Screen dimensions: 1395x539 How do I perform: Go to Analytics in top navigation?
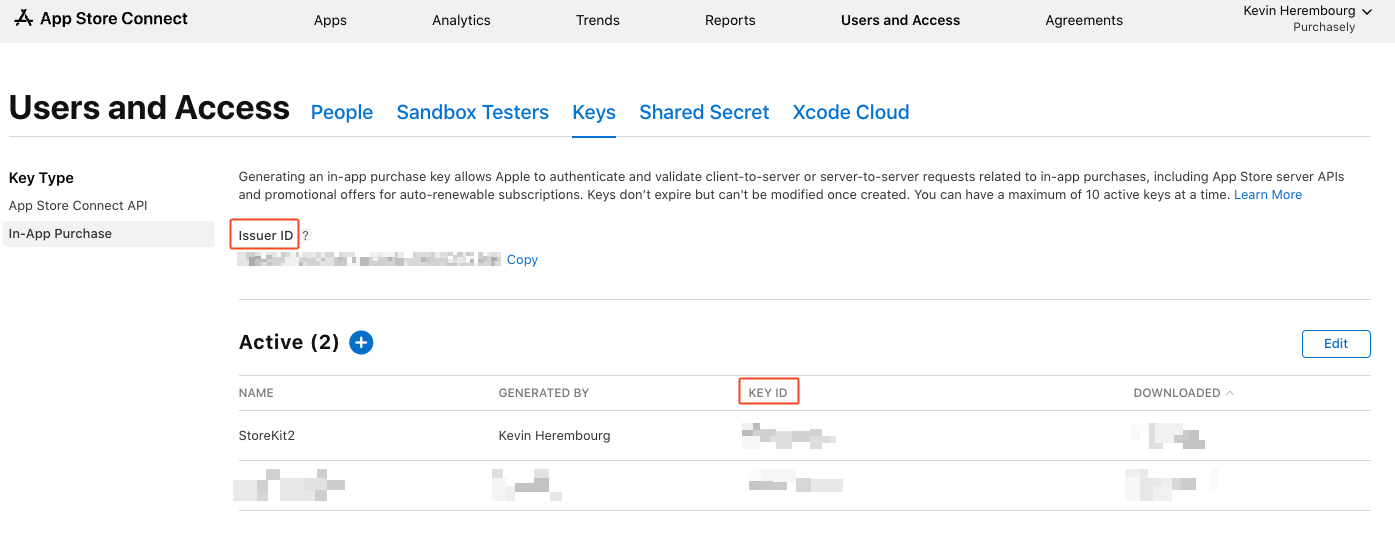[x=461, y=20]
